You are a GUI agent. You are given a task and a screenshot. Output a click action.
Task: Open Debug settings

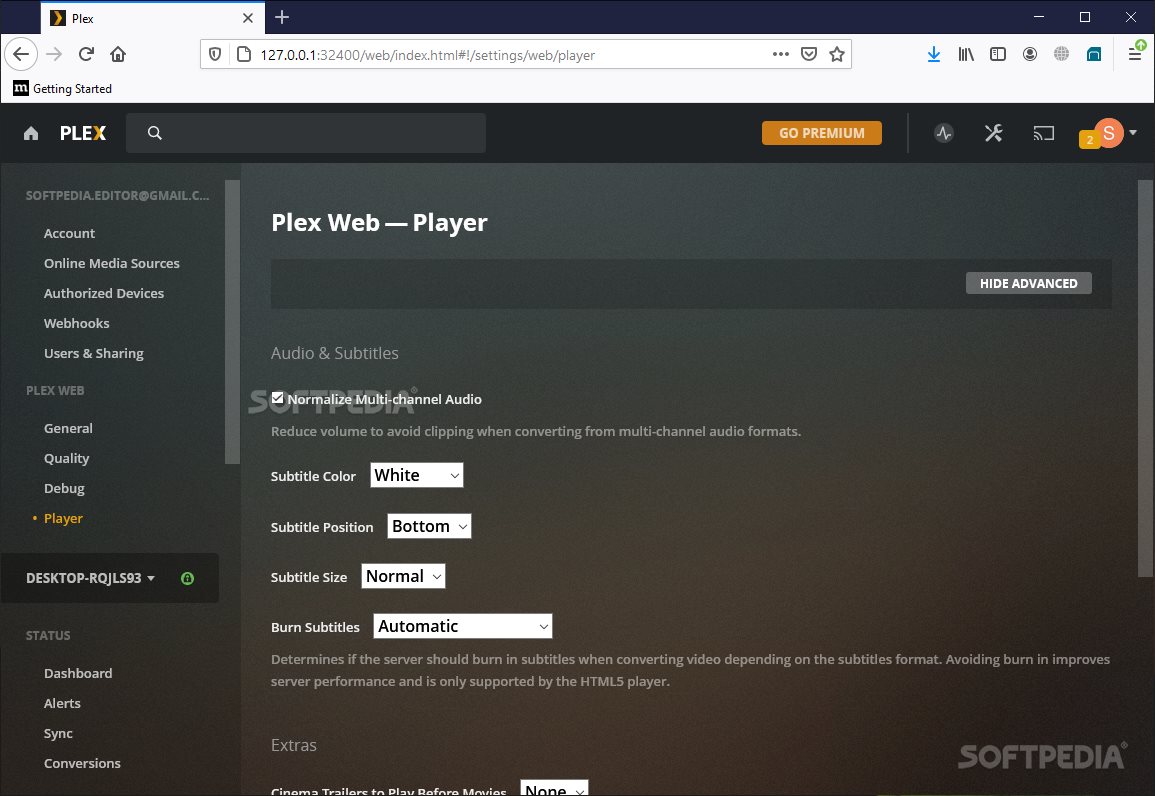[64, 489]
